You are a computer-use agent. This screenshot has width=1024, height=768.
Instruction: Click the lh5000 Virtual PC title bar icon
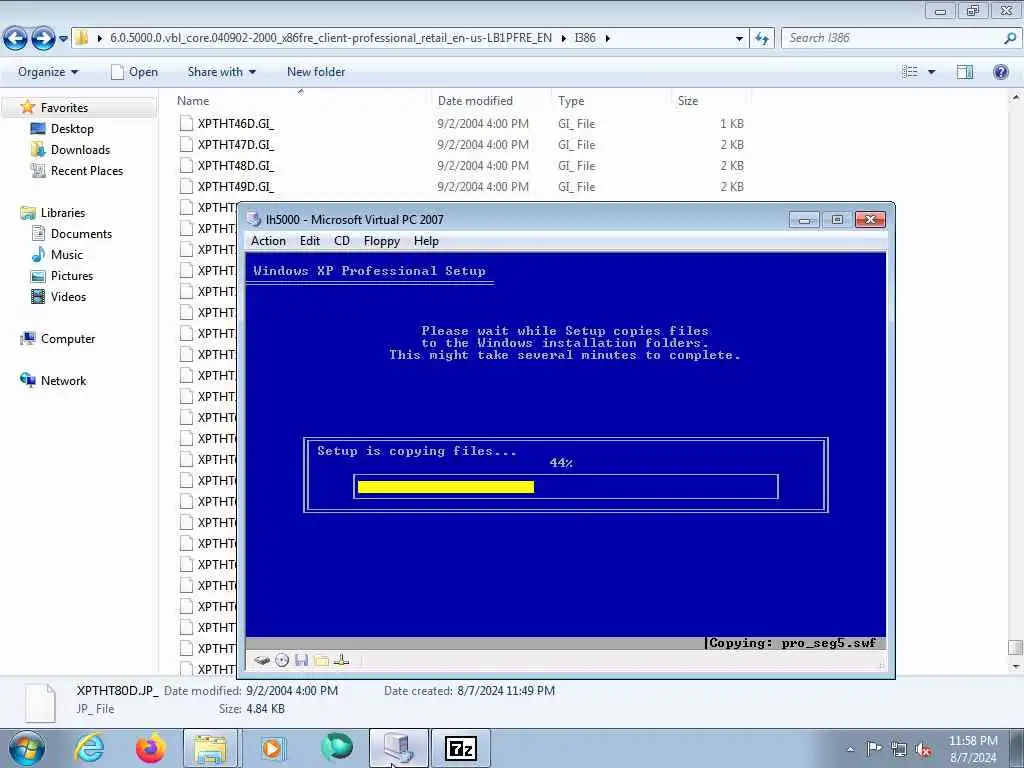[x=254, y=219]
